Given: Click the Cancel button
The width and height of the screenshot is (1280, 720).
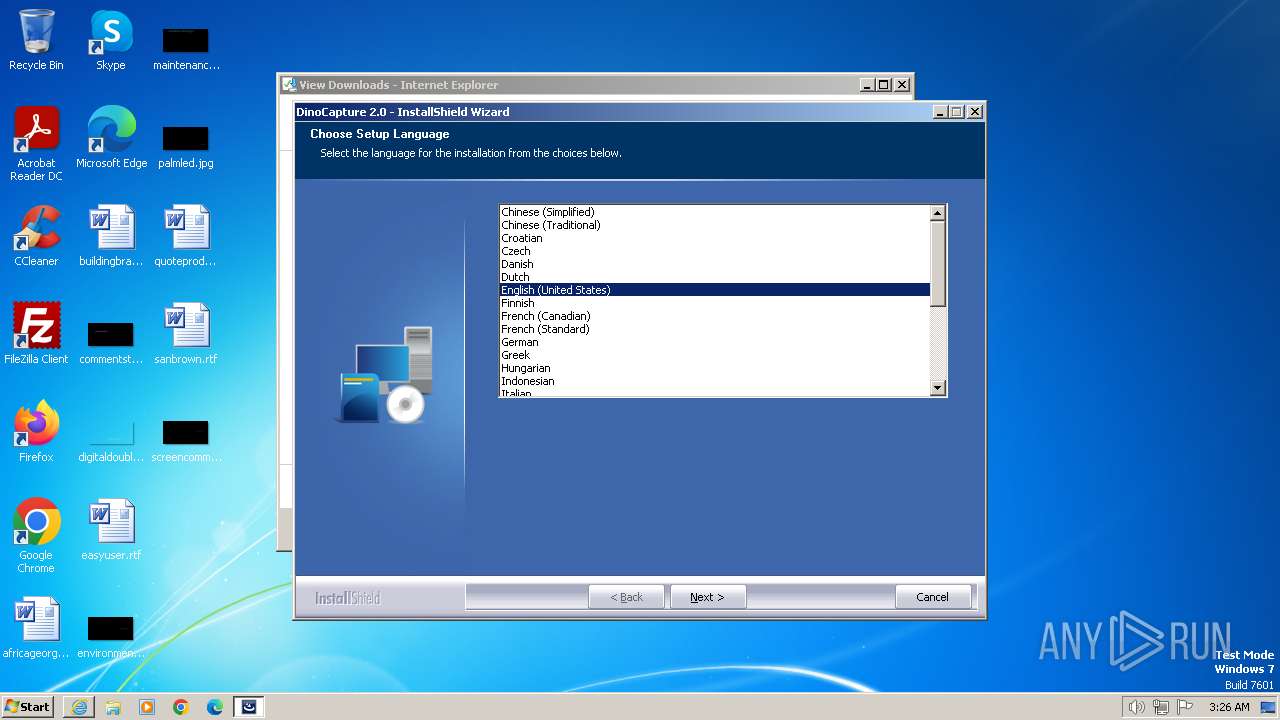Looking at the screenshot, I should [933, 597].
